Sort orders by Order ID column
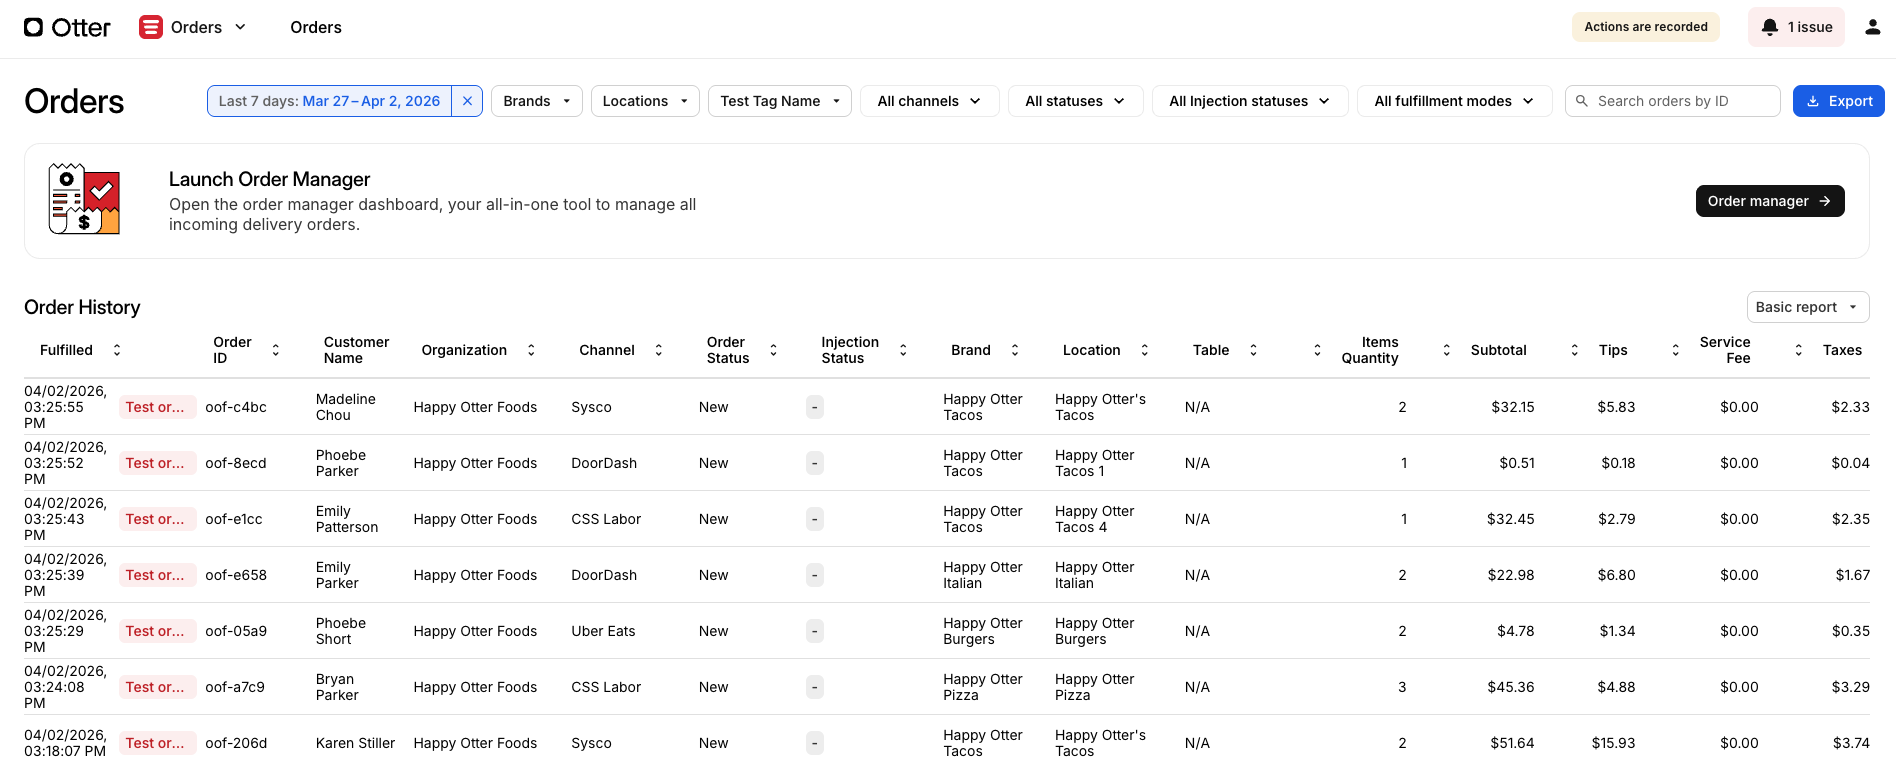This screenshot has width=1896, height=769. [276, 350]
